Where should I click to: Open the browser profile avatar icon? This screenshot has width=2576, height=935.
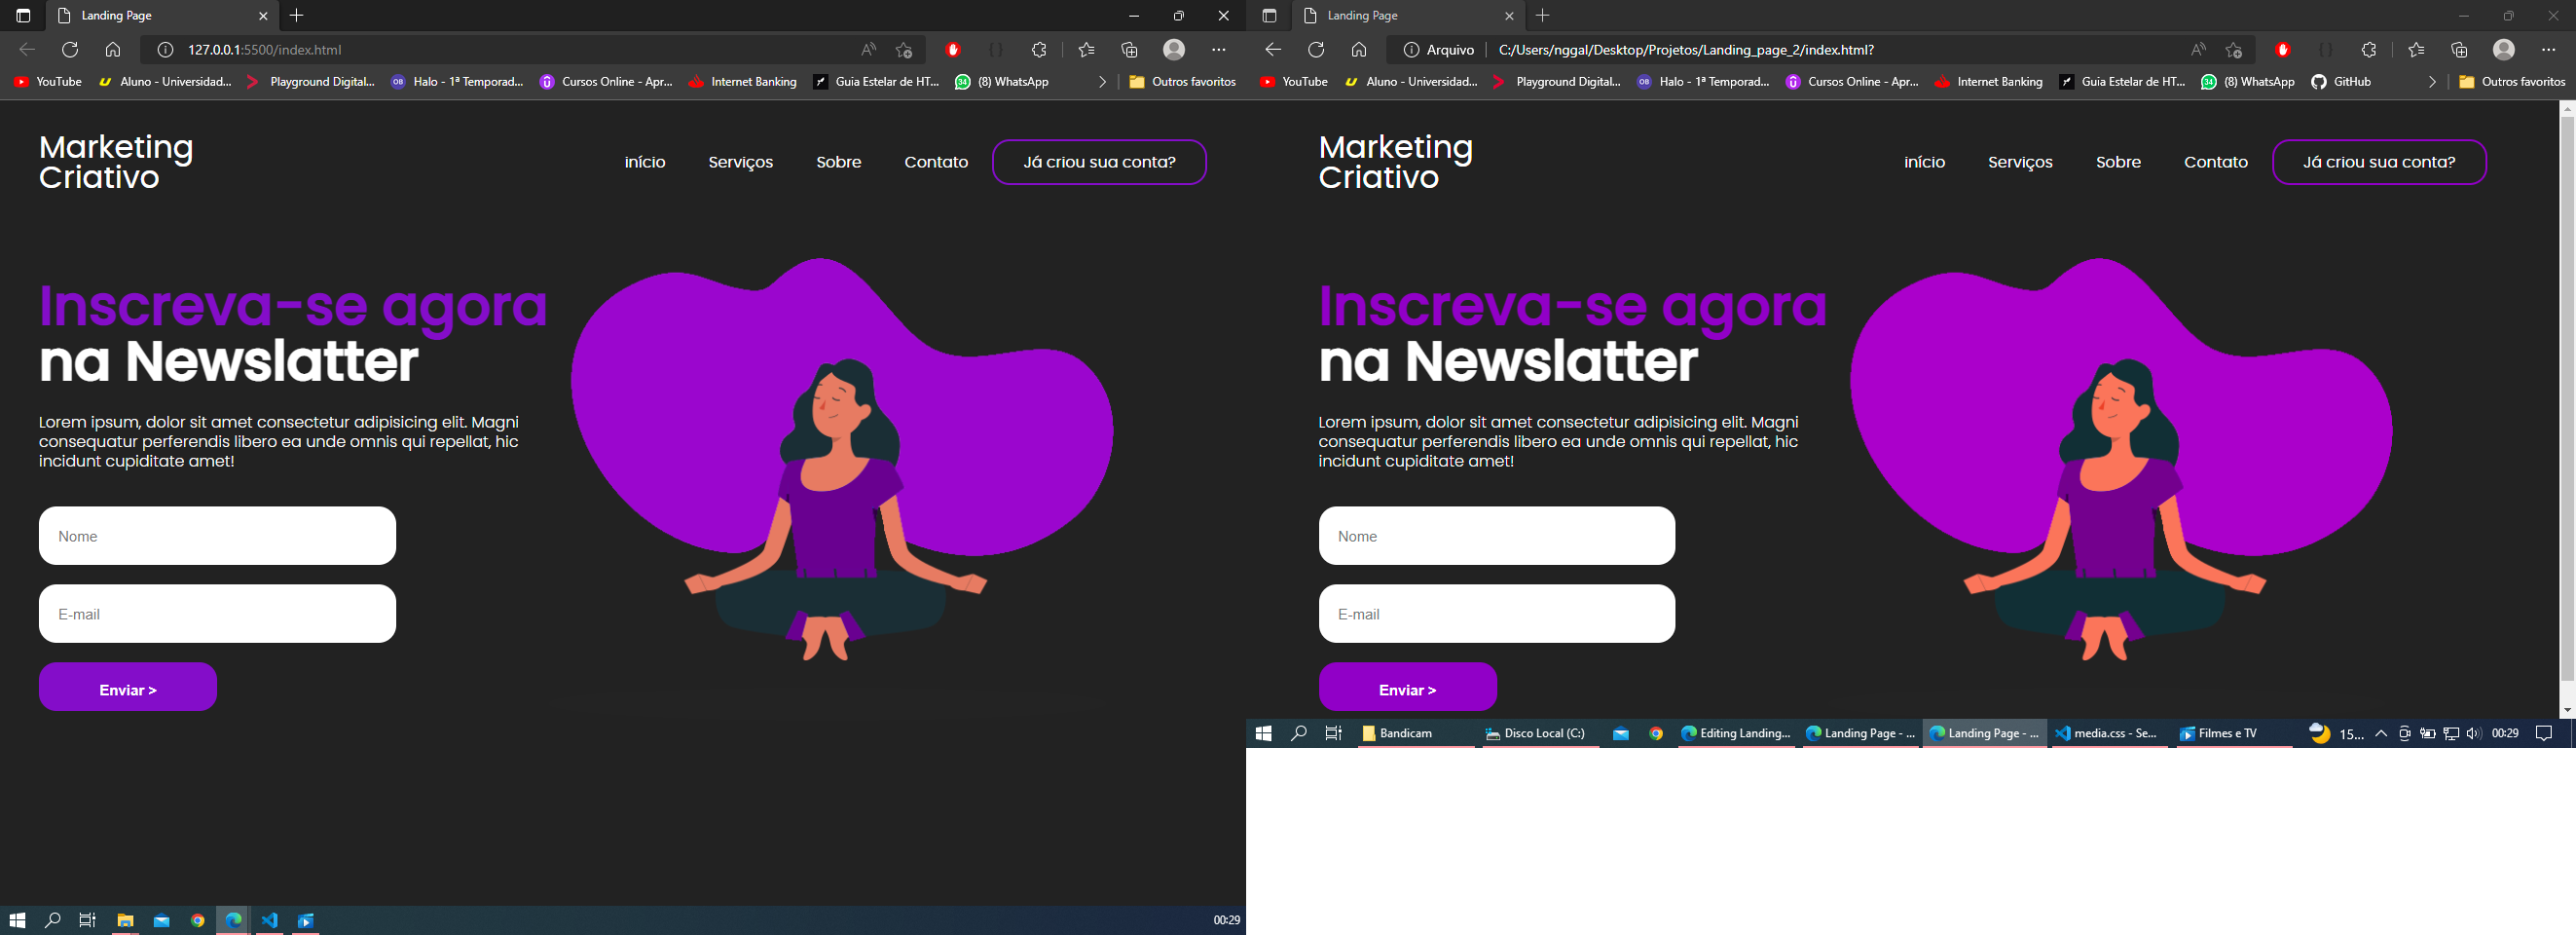coord(1172,49)
